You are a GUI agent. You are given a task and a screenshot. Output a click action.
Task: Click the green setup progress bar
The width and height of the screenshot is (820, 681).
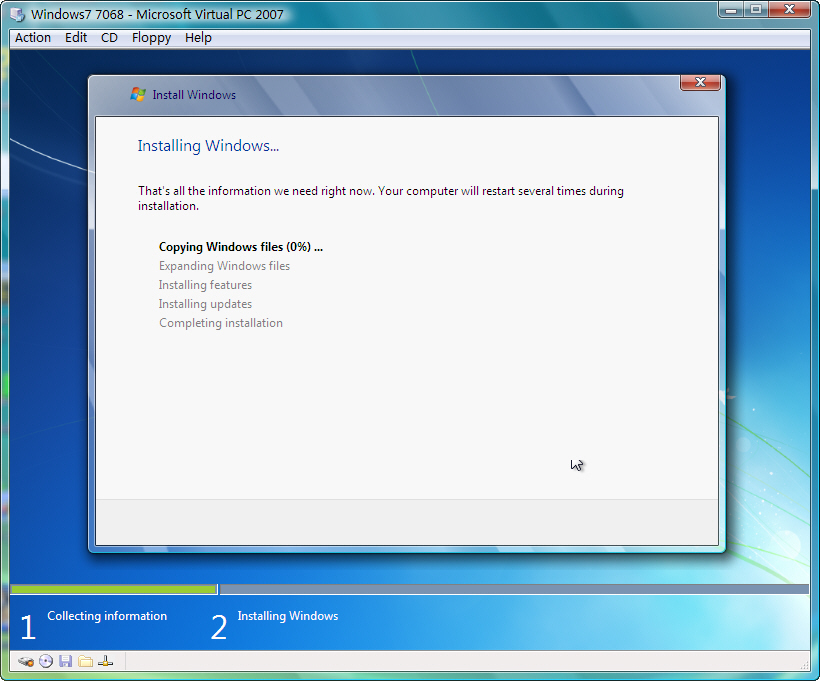coord(113,589)
